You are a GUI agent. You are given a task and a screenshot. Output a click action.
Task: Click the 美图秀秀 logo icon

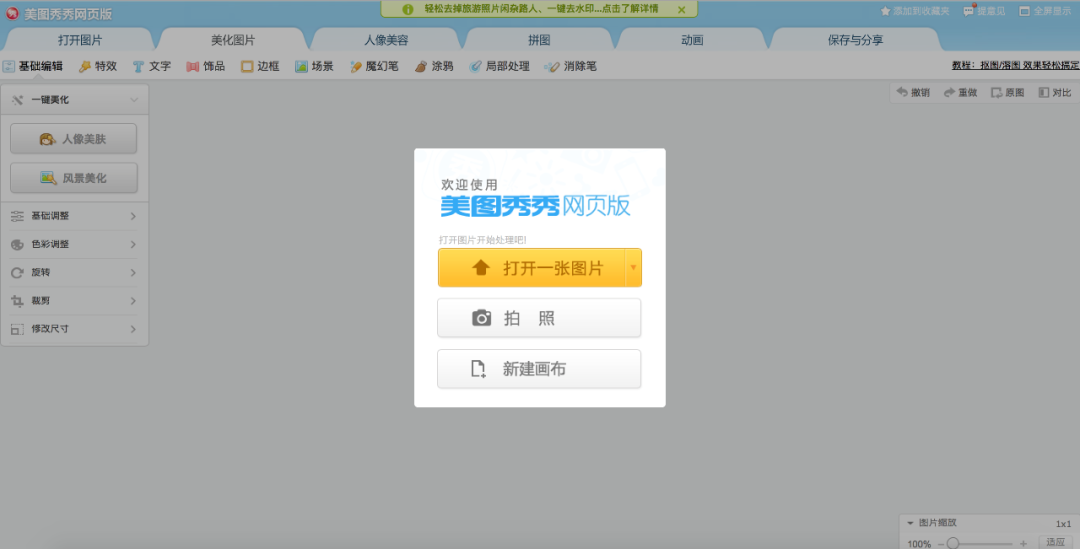click(x=12, y=13)
